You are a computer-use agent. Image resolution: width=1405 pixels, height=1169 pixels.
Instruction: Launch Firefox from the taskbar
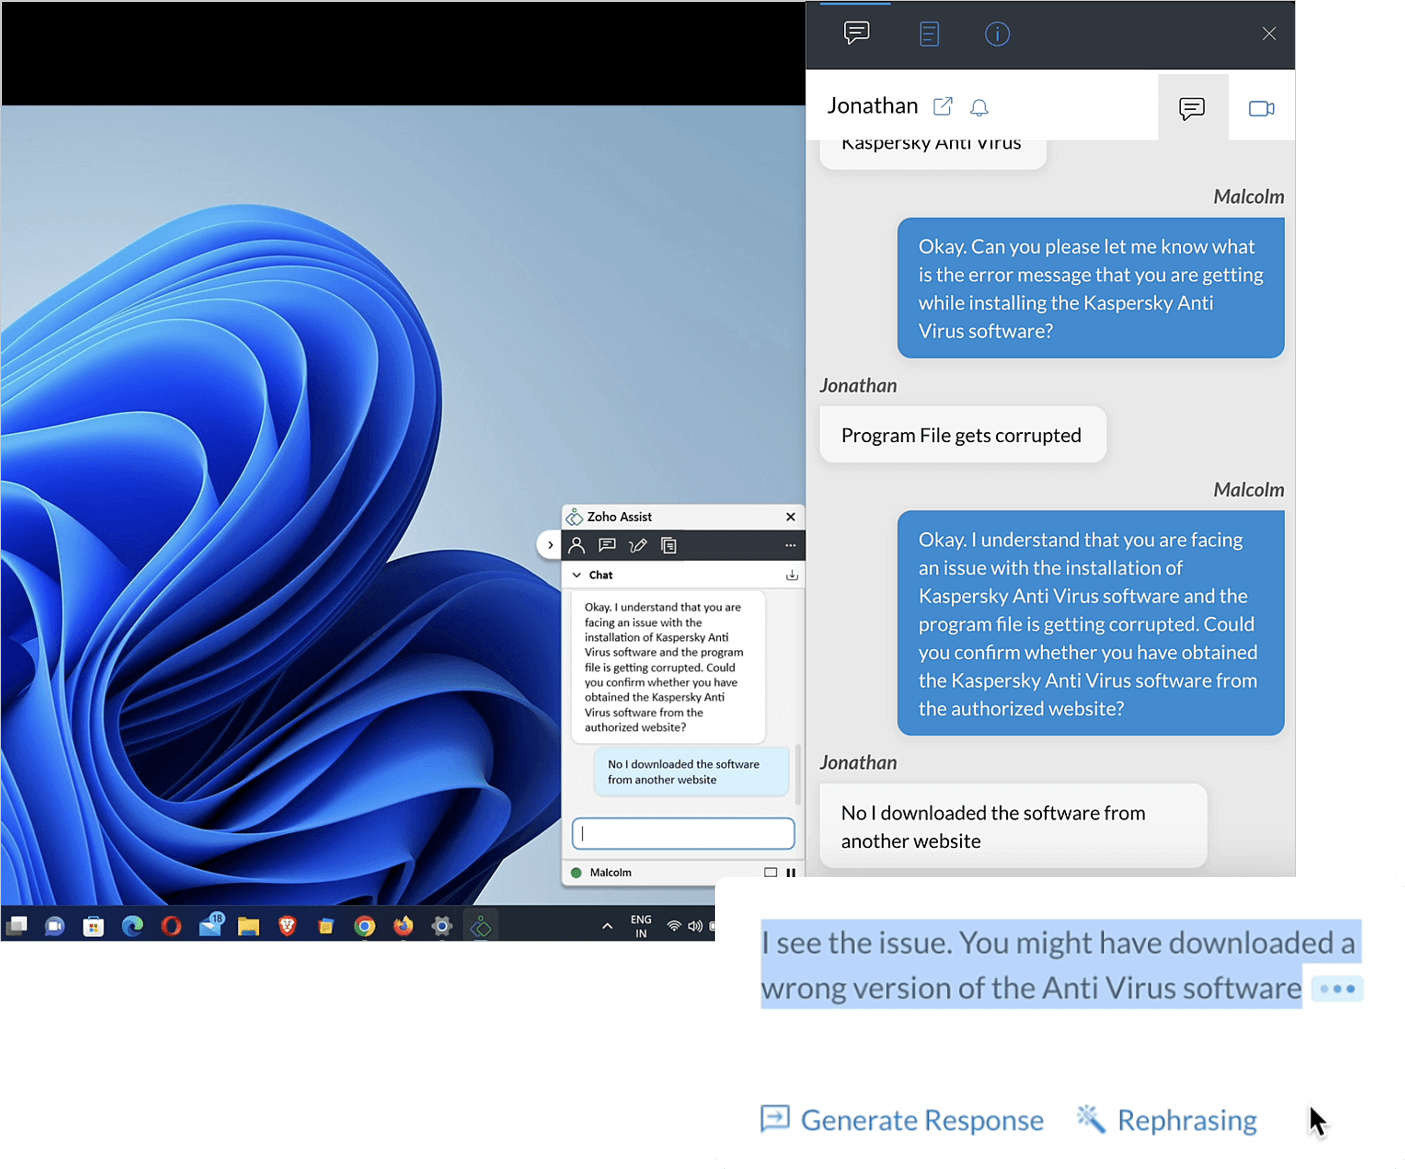coord(403,927)
